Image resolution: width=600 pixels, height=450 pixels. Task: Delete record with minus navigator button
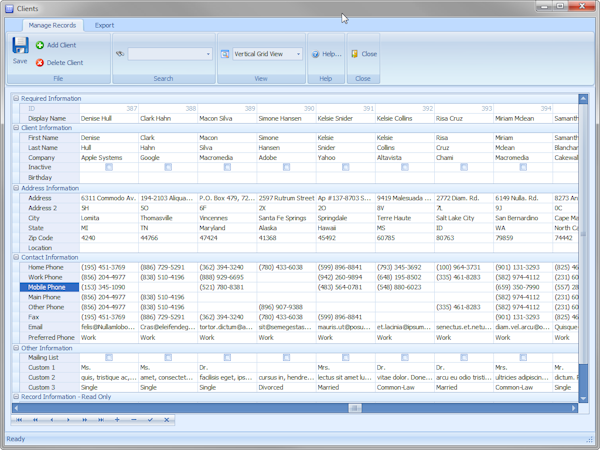(134, 420)
